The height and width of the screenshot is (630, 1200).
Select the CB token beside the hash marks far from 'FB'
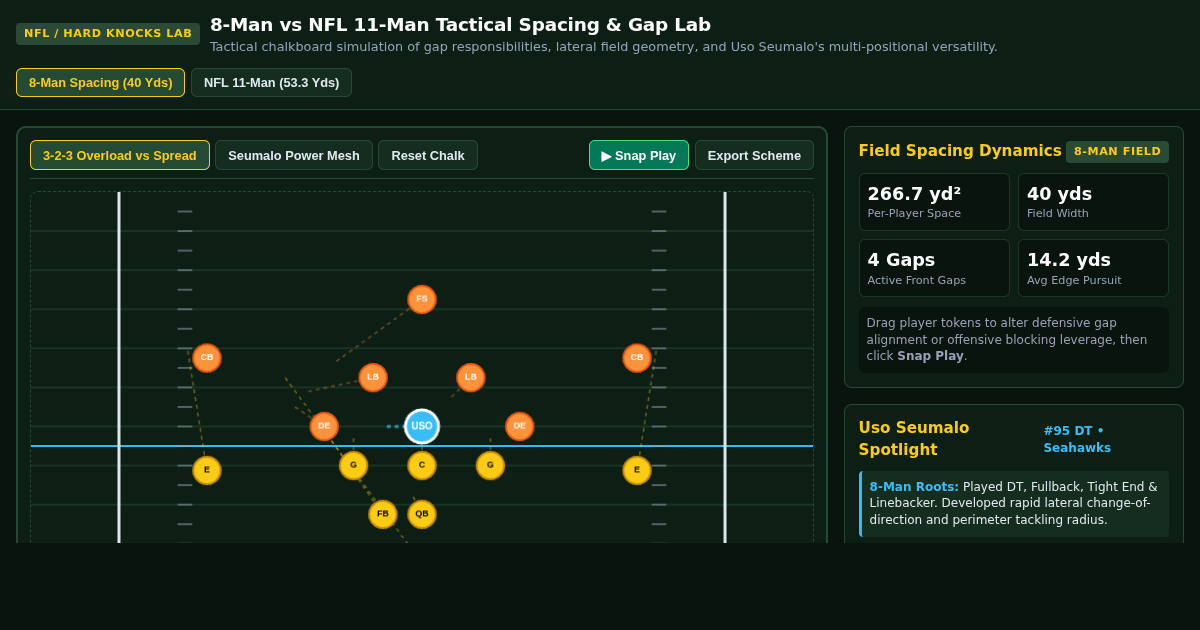tap(637, 358)
